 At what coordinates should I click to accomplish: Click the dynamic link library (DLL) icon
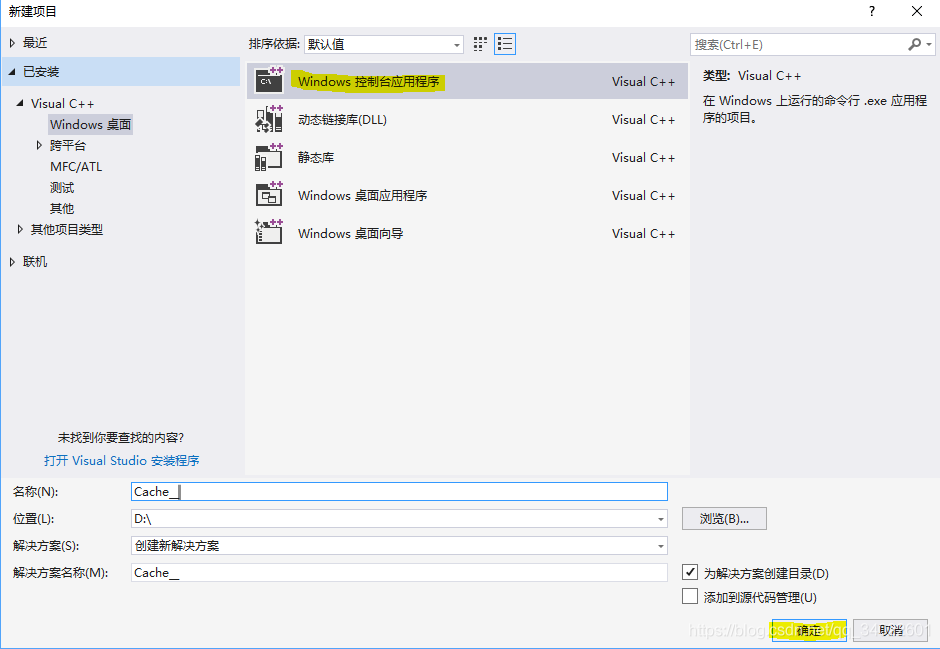269,119
